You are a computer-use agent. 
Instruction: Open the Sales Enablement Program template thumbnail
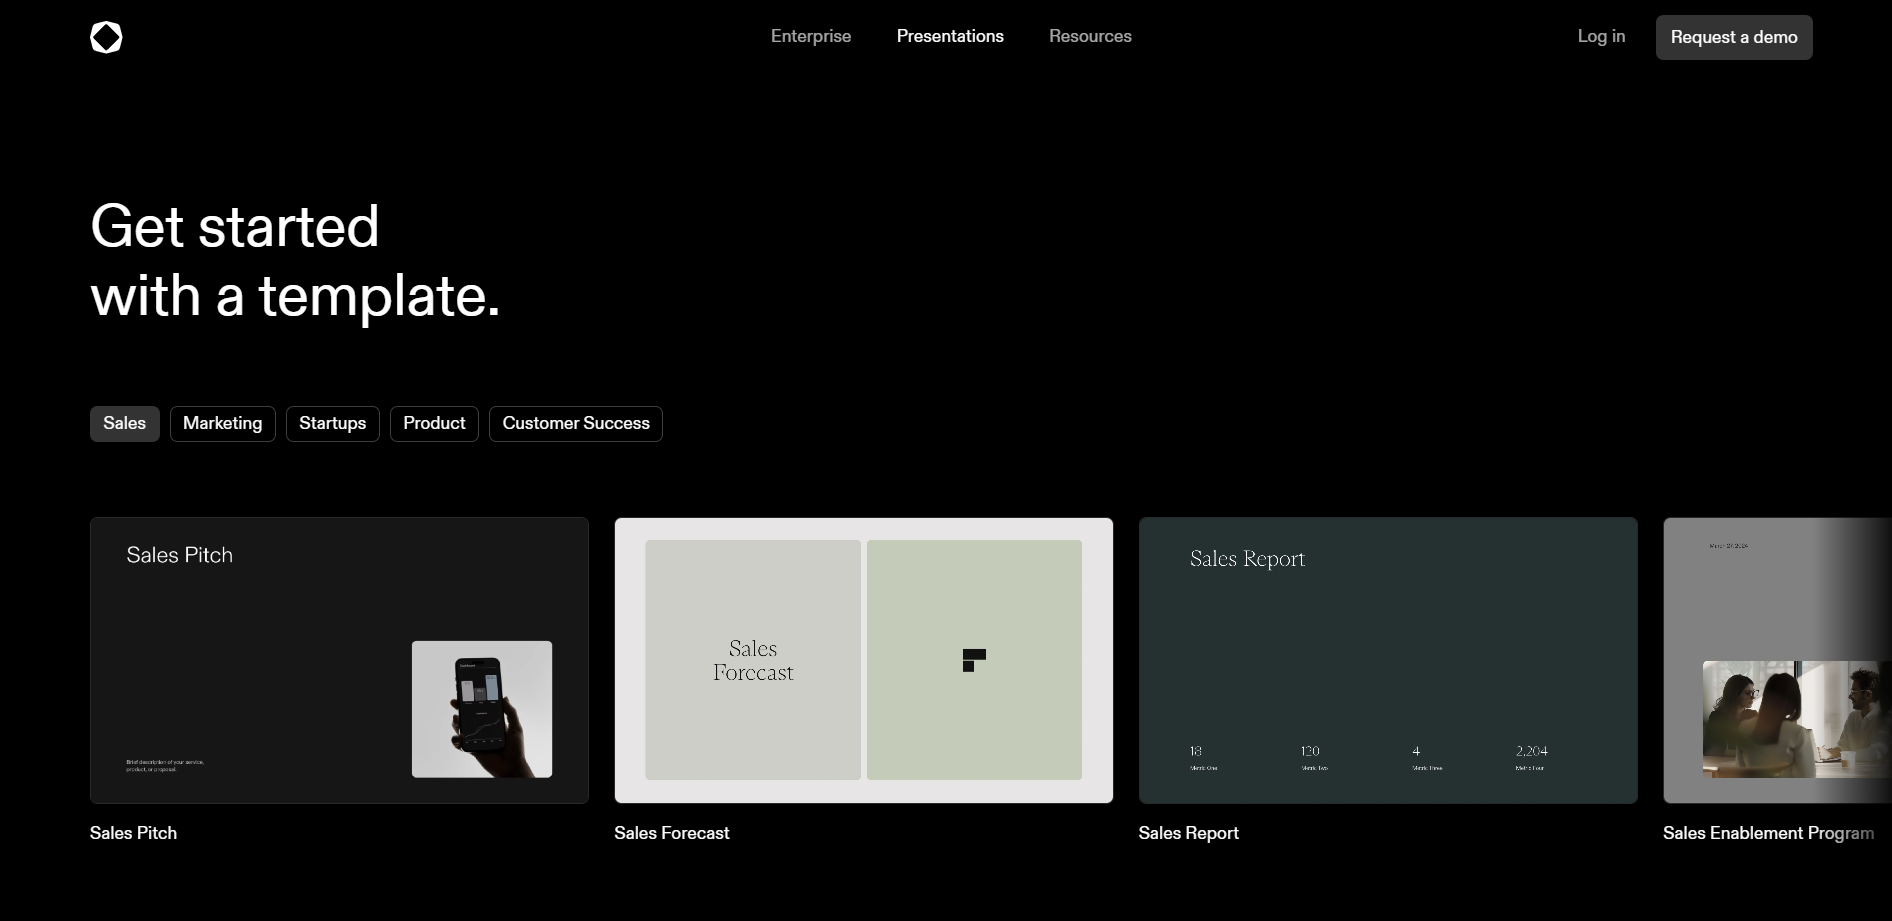pyautogui.click(x=1777, y=660)
